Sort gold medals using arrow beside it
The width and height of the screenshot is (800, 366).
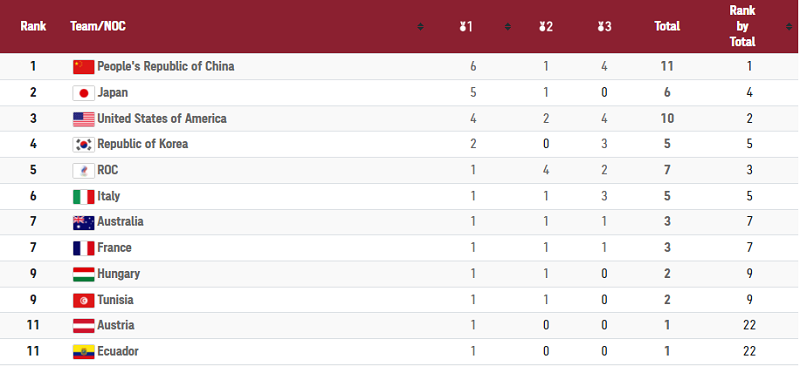click(508, 27)
